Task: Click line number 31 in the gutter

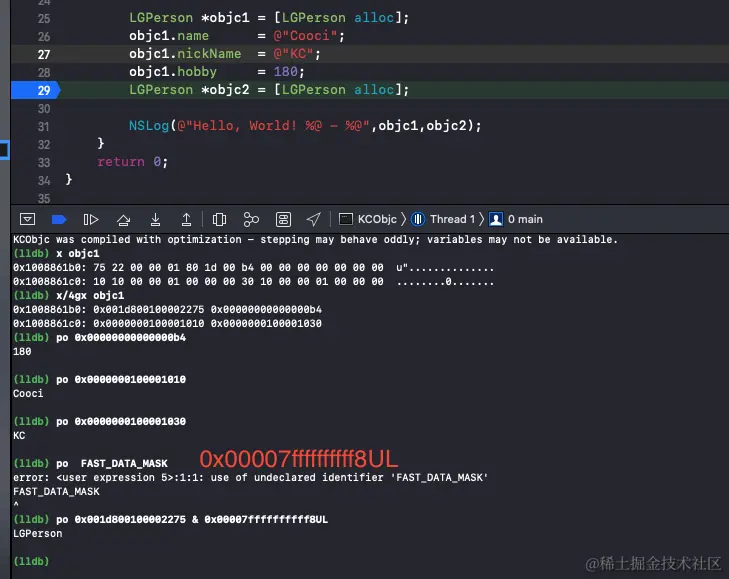Action: click(x=44, y=126)
